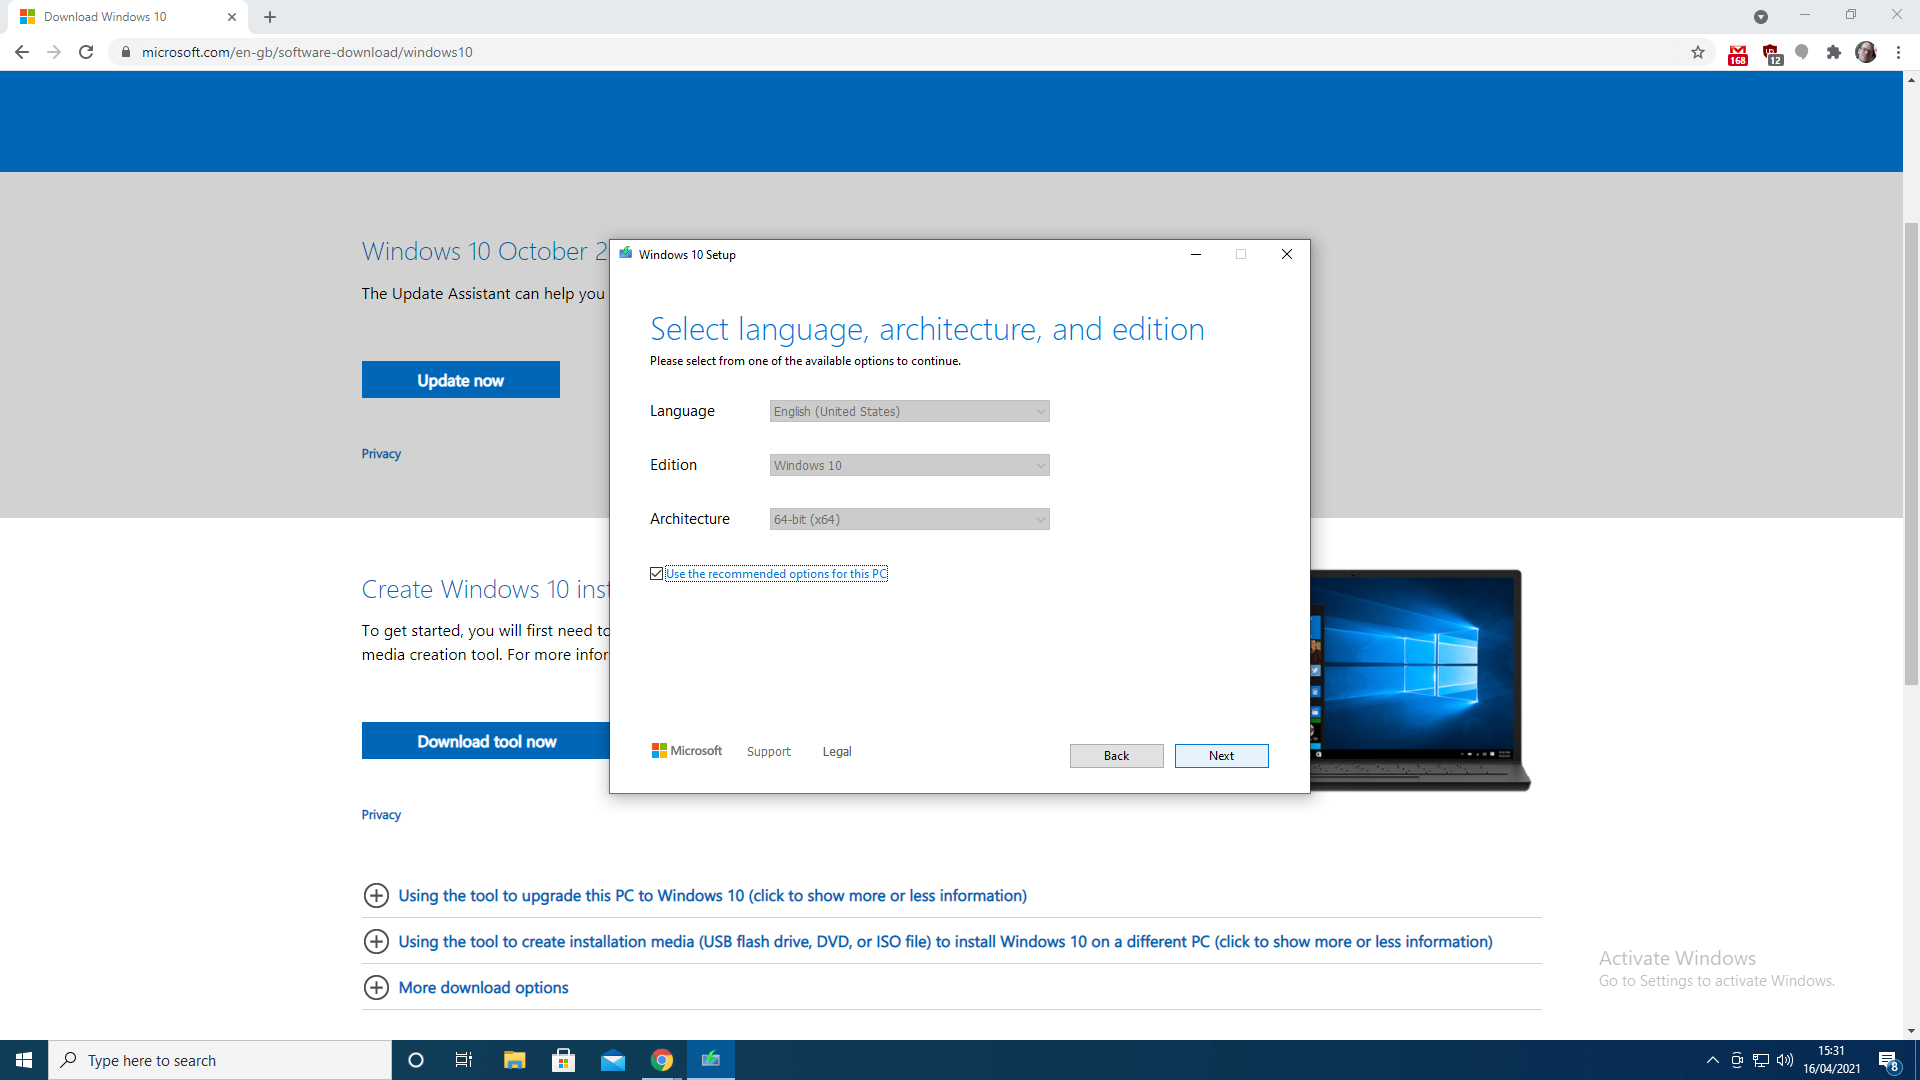The width and height of the screenshot is (1920, 1080).
Task: Open a new browser tab
Action: pyautogui.click(x=270, y=17)
